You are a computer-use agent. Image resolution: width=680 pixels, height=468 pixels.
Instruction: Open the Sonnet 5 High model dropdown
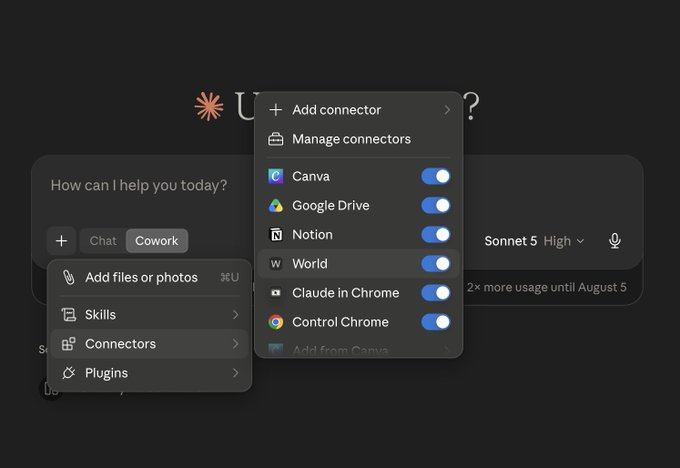pyautogui.click(x=534, y=241)
